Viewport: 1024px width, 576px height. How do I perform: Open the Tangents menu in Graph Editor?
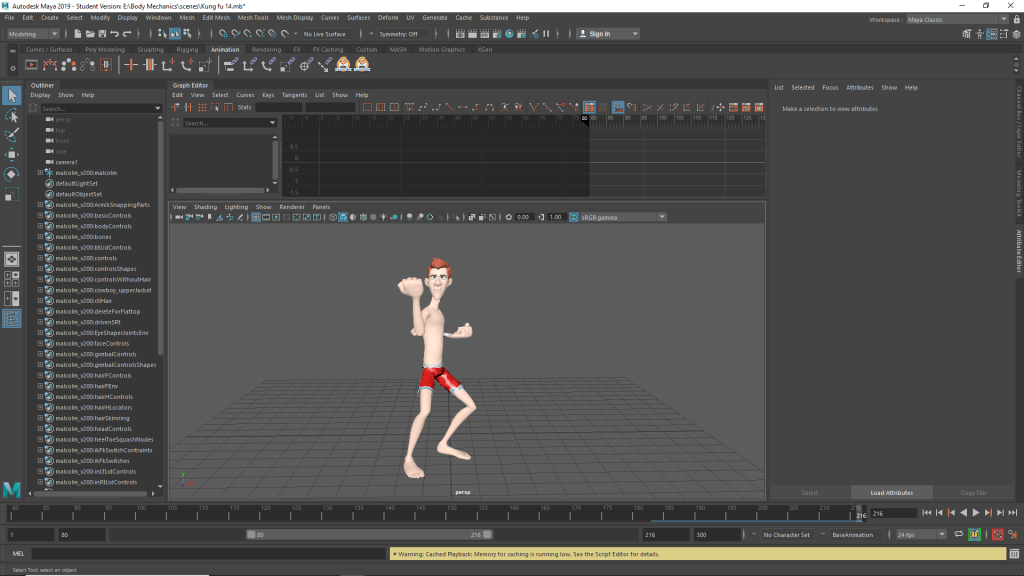tap(294, 95)
